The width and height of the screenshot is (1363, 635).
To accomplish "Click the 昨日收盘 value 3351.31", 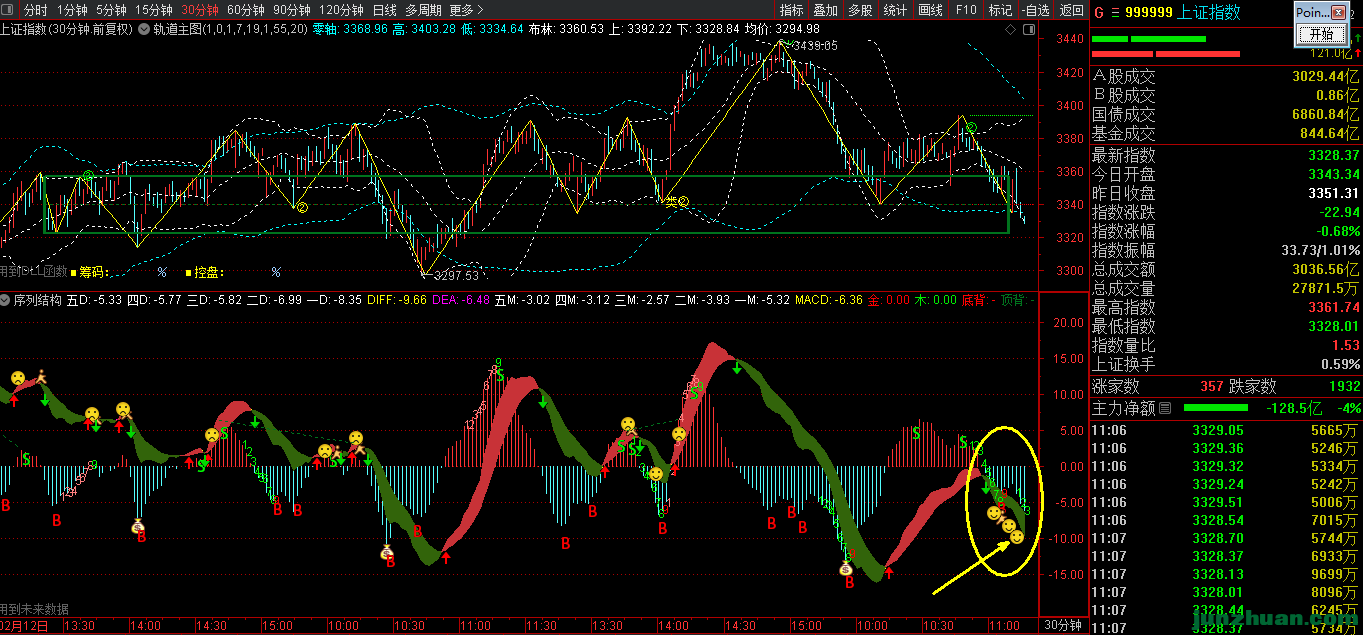I will point(1333,193).
